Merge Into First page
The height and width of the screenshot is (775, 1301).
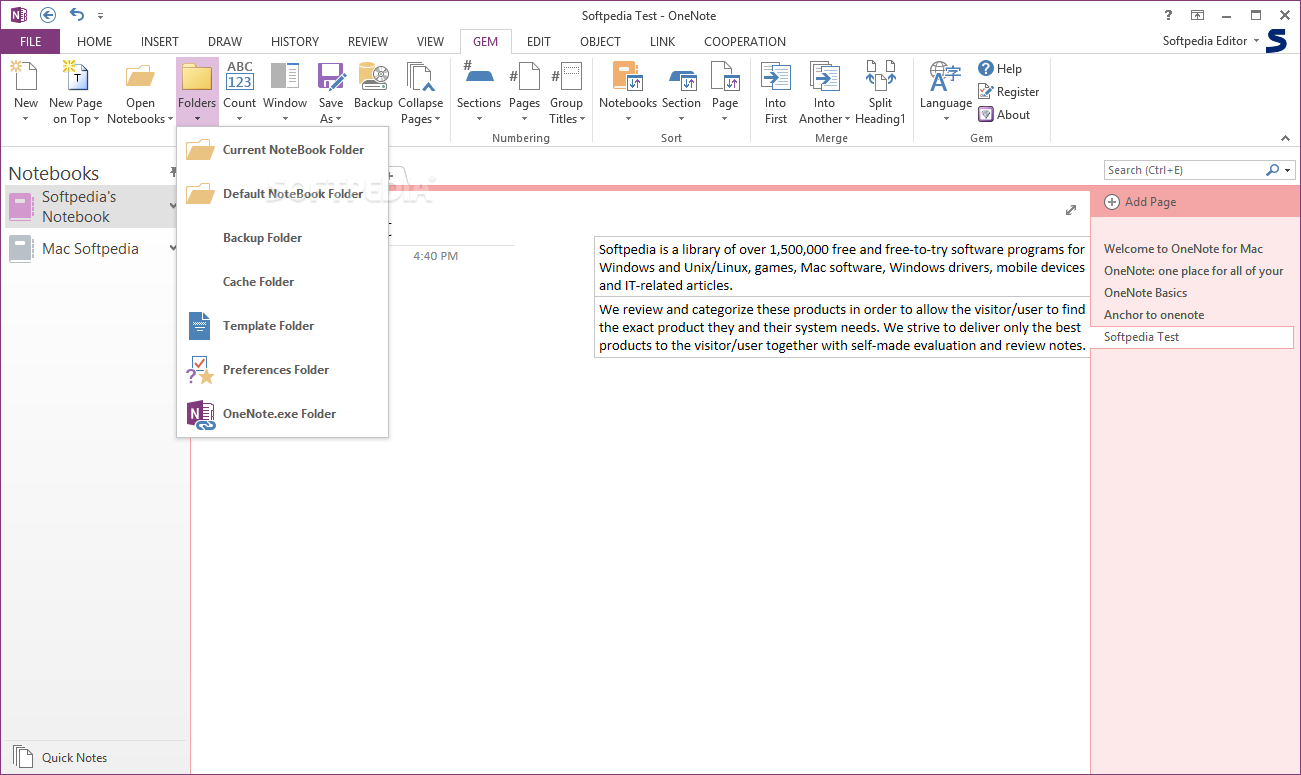click(776, 92)
